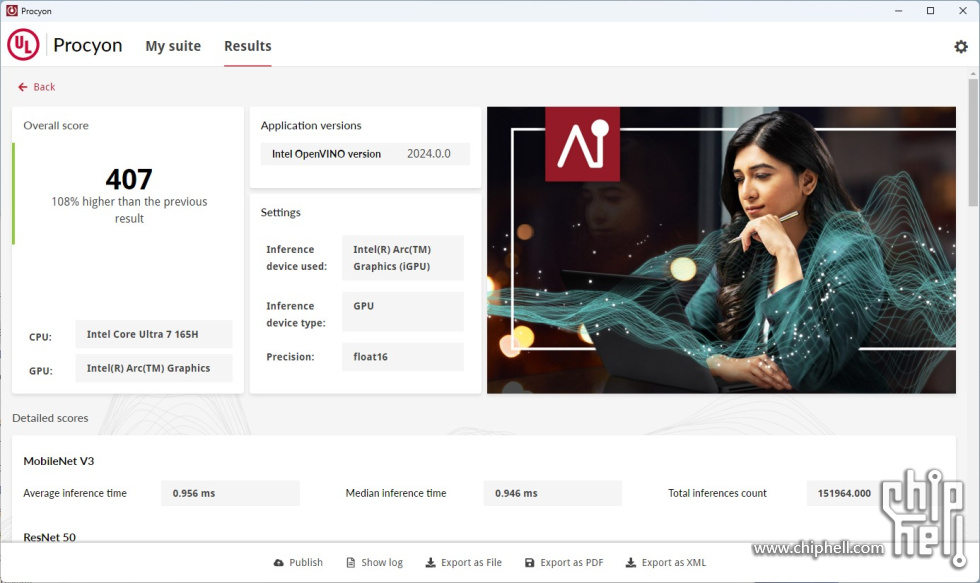Click the Median inference time label
980x583 pixels.
click(396, 493)
